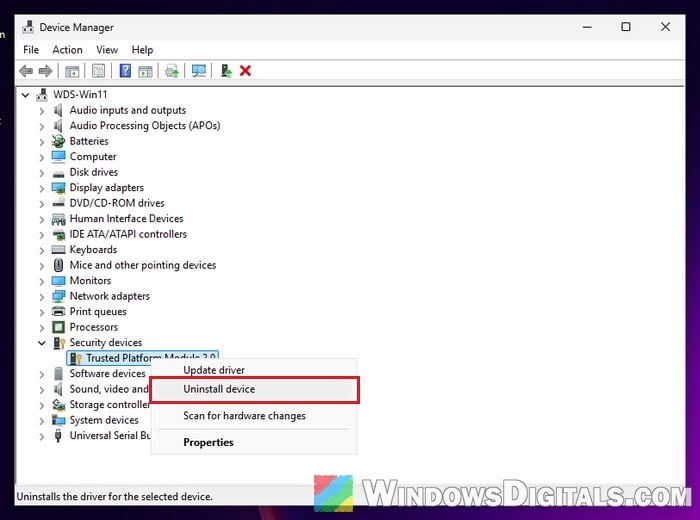The width and height of the screenshot is (700, 520).
Task: Expand the Monitors category
Action: tap(42, 281)
